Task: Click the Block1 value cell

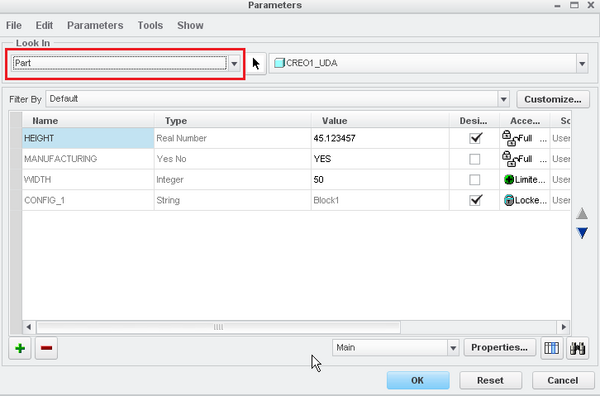Action: pyautogui.click(x=380, y=200)
